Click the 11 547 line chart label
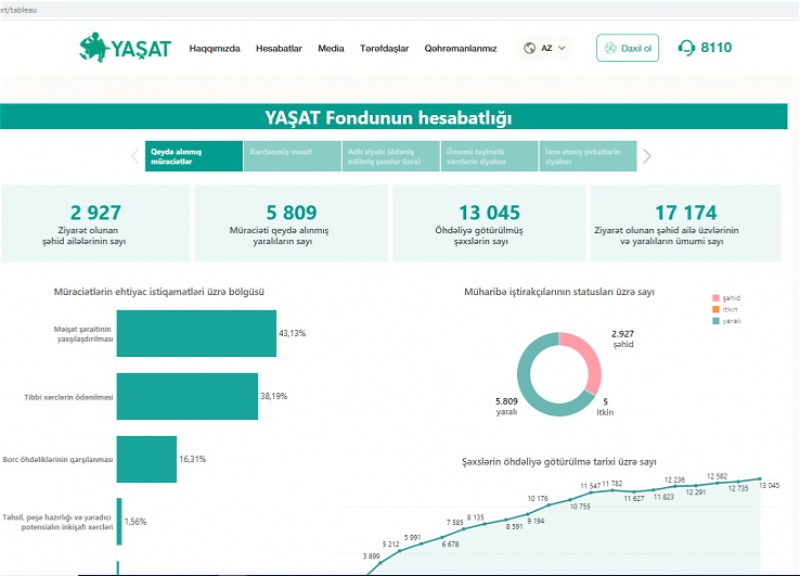 pos(590,486)
